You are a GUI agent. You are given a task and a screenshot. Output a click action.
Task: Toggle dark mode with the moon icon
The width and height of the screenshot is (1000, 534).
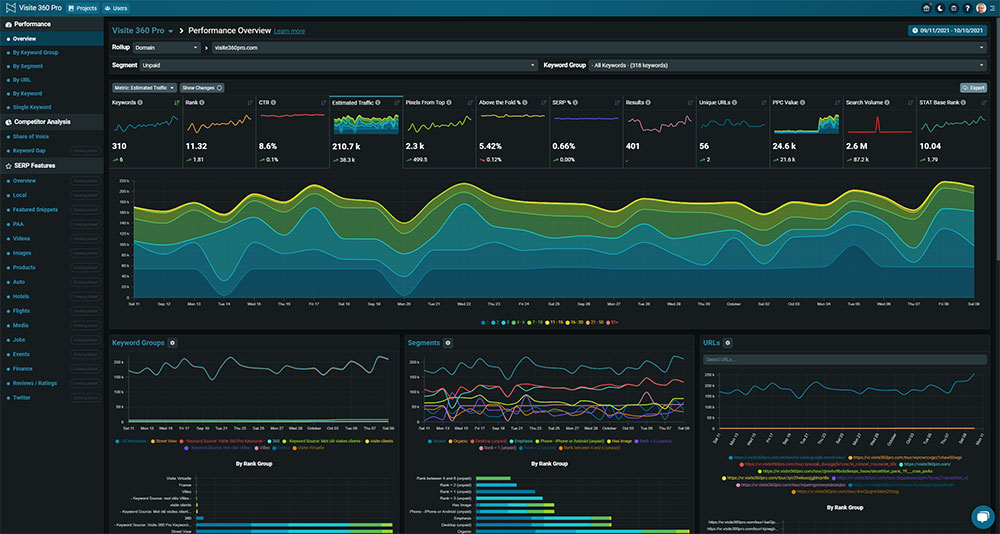tap(940, 8)
